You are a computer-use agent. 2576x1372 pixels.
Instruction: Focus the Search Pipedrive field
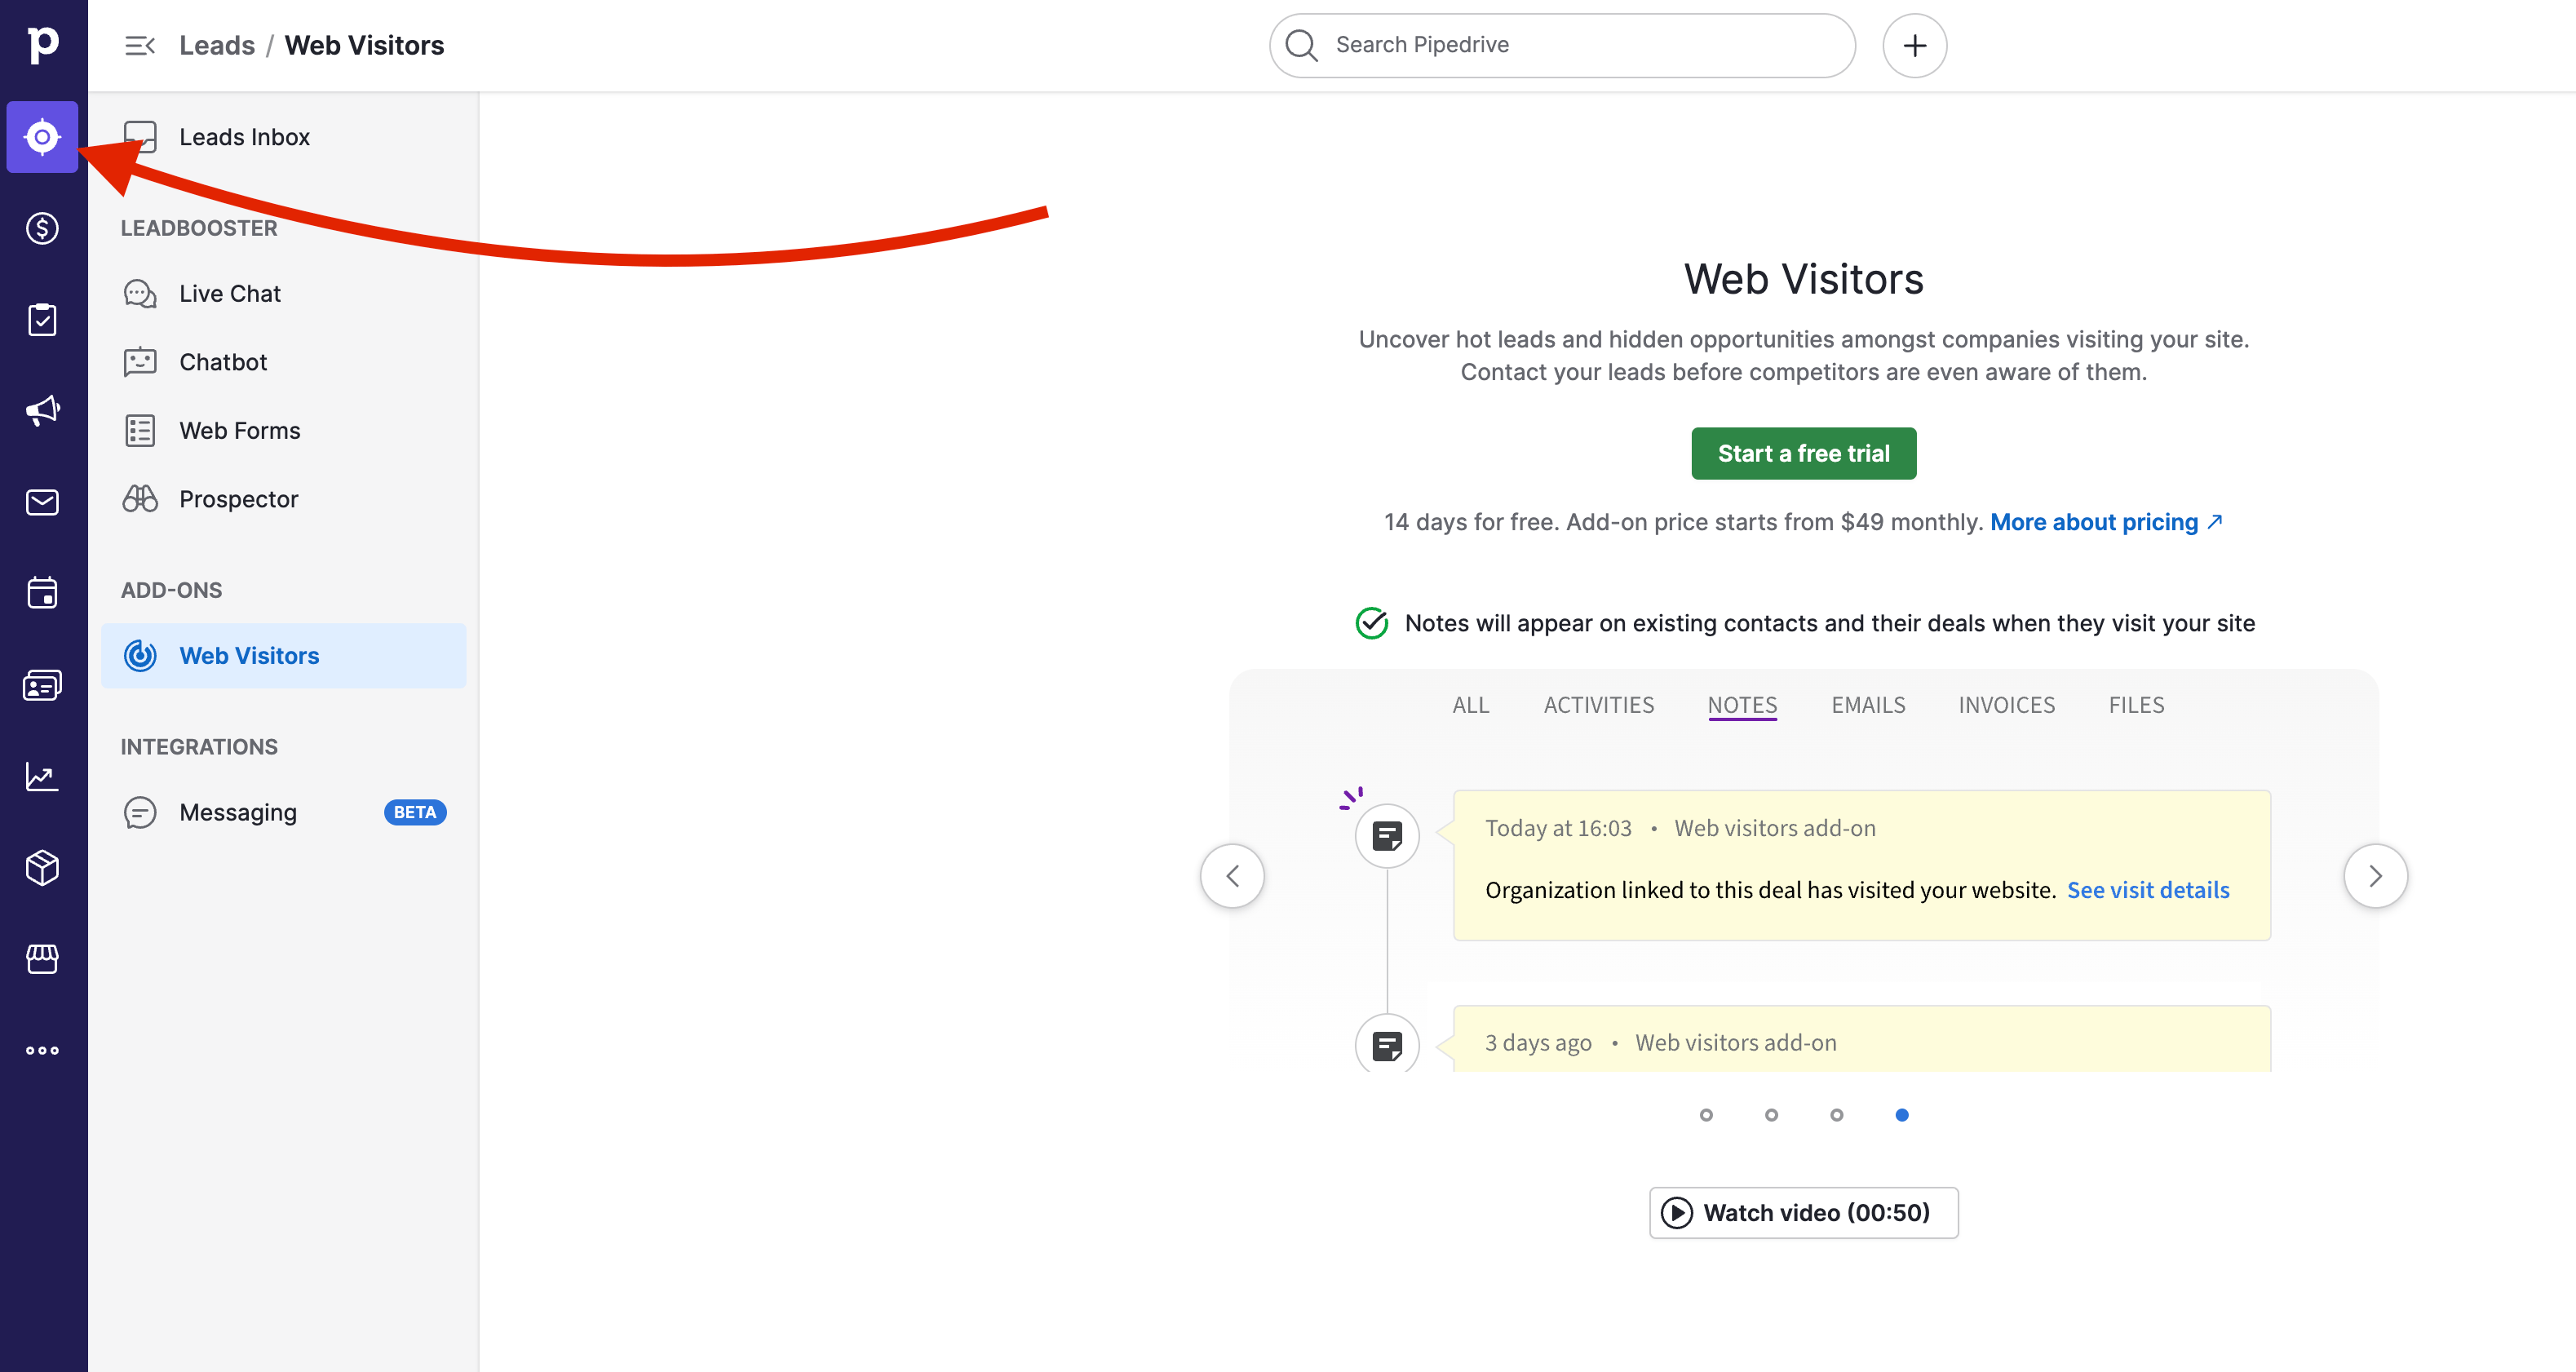click(1562, 45)
